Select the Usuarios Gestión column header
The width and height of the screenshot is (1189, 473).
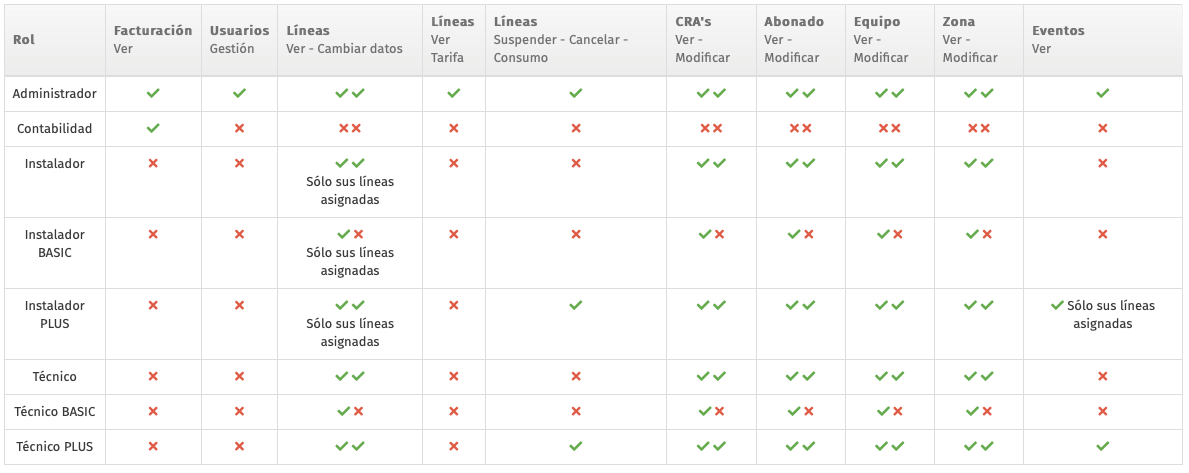240,39
